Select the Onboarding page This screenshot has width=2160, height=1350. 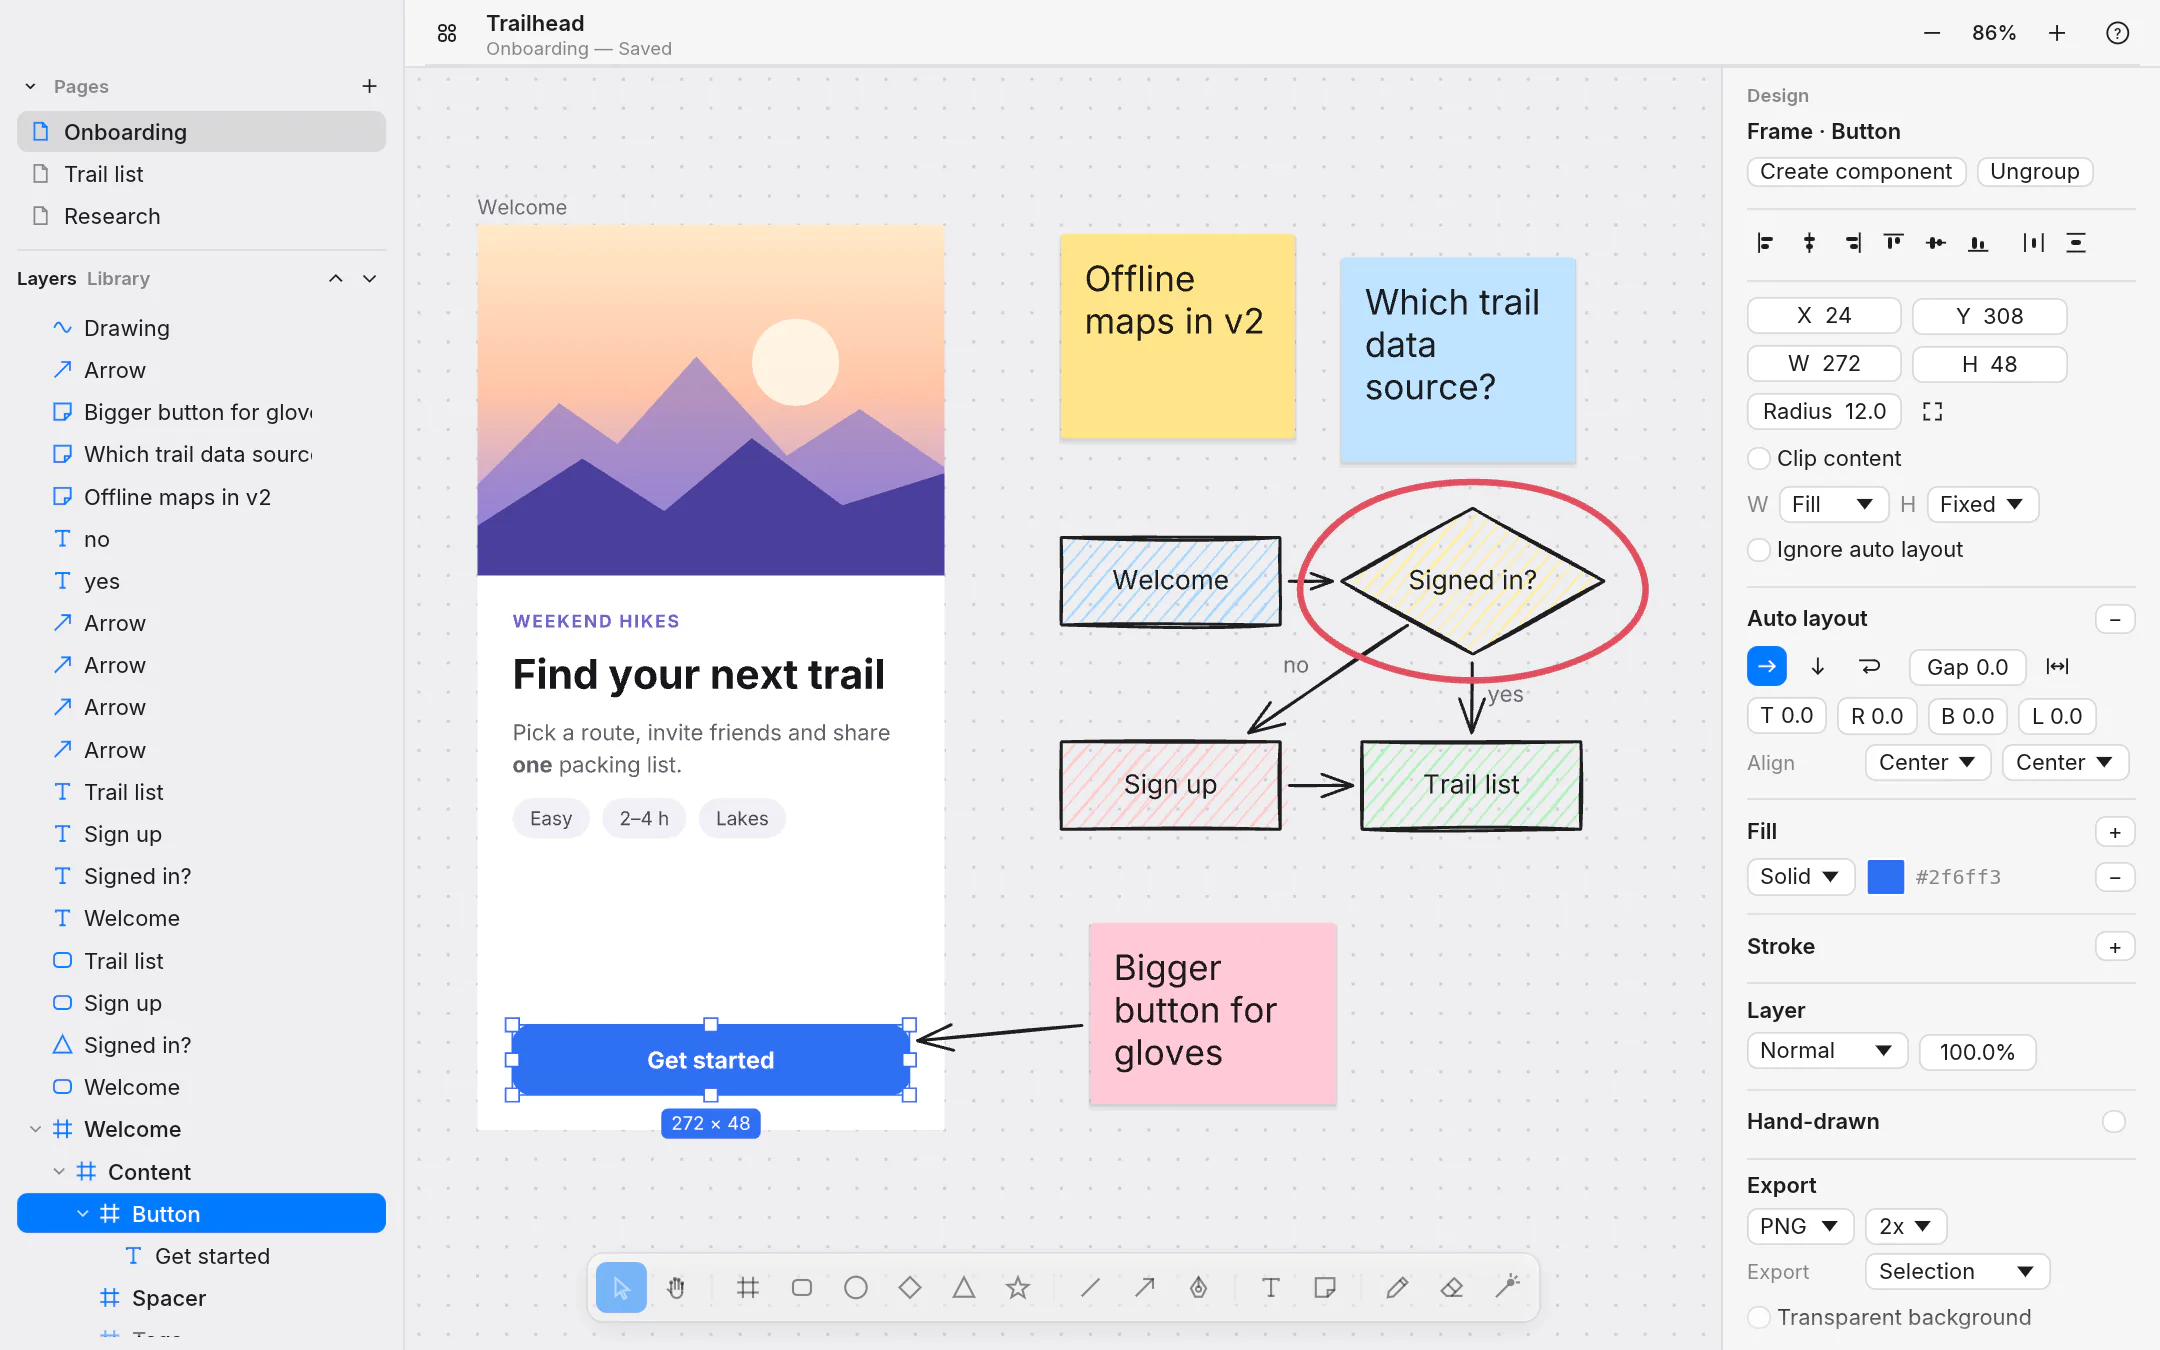(201, 132)
